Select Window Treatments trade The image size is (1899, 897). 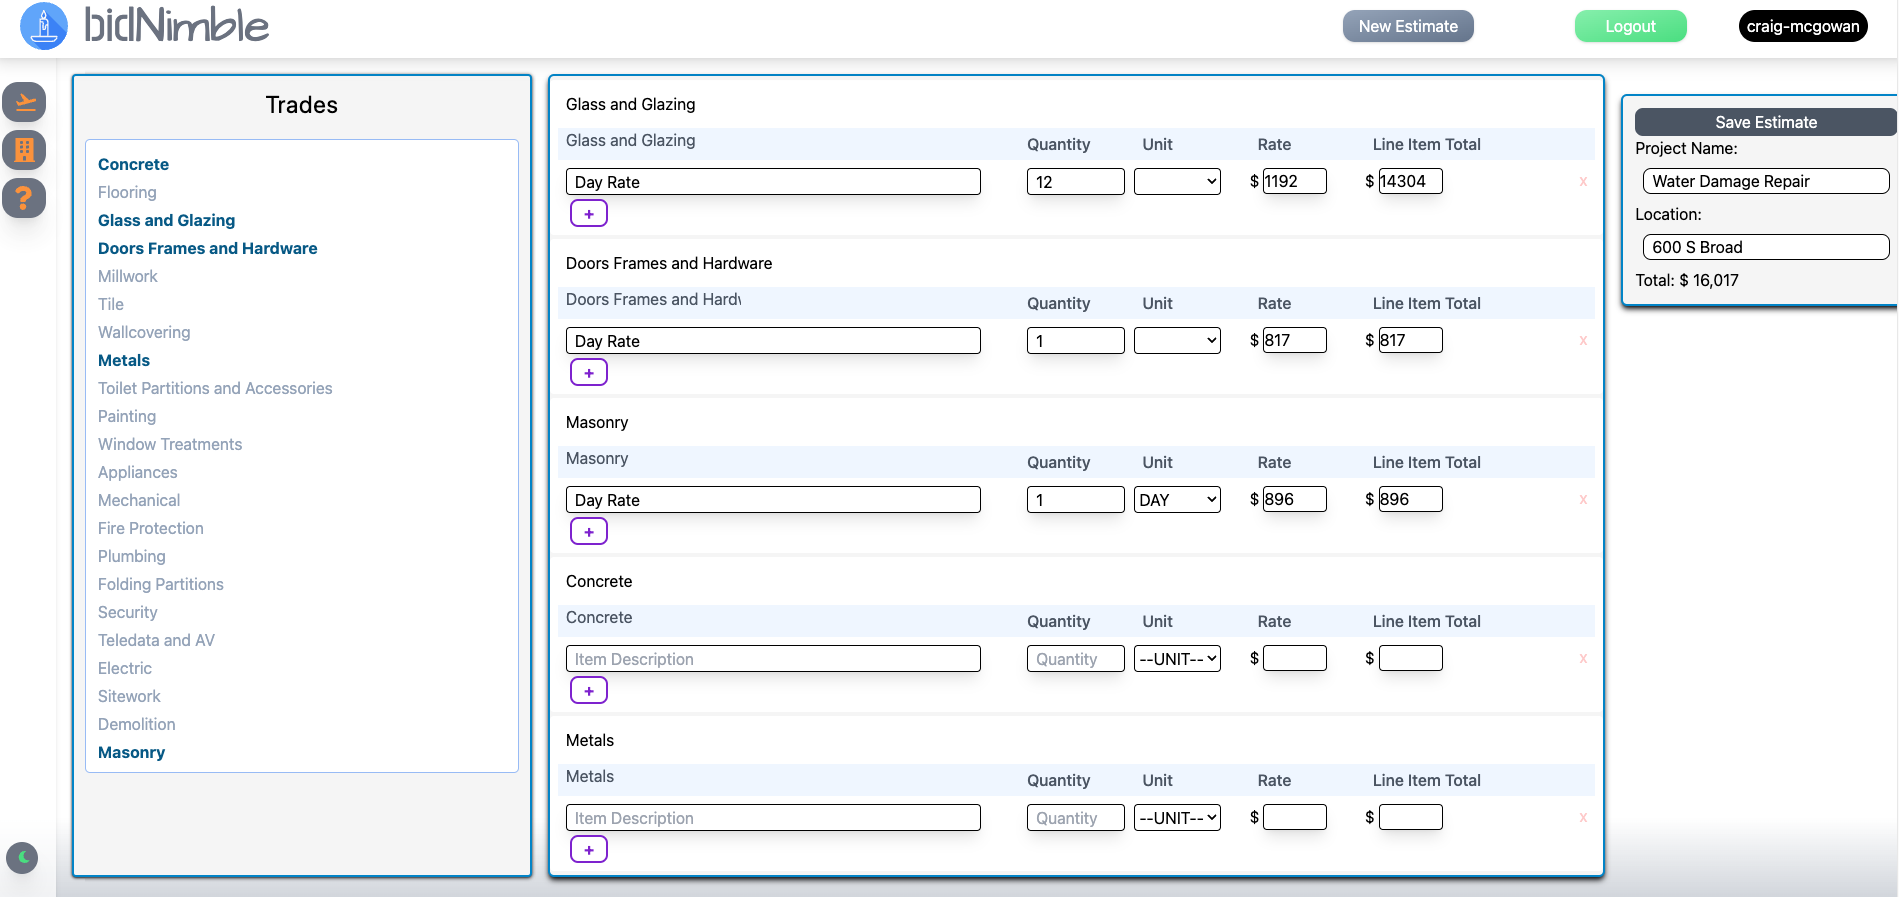coord(170,444)
